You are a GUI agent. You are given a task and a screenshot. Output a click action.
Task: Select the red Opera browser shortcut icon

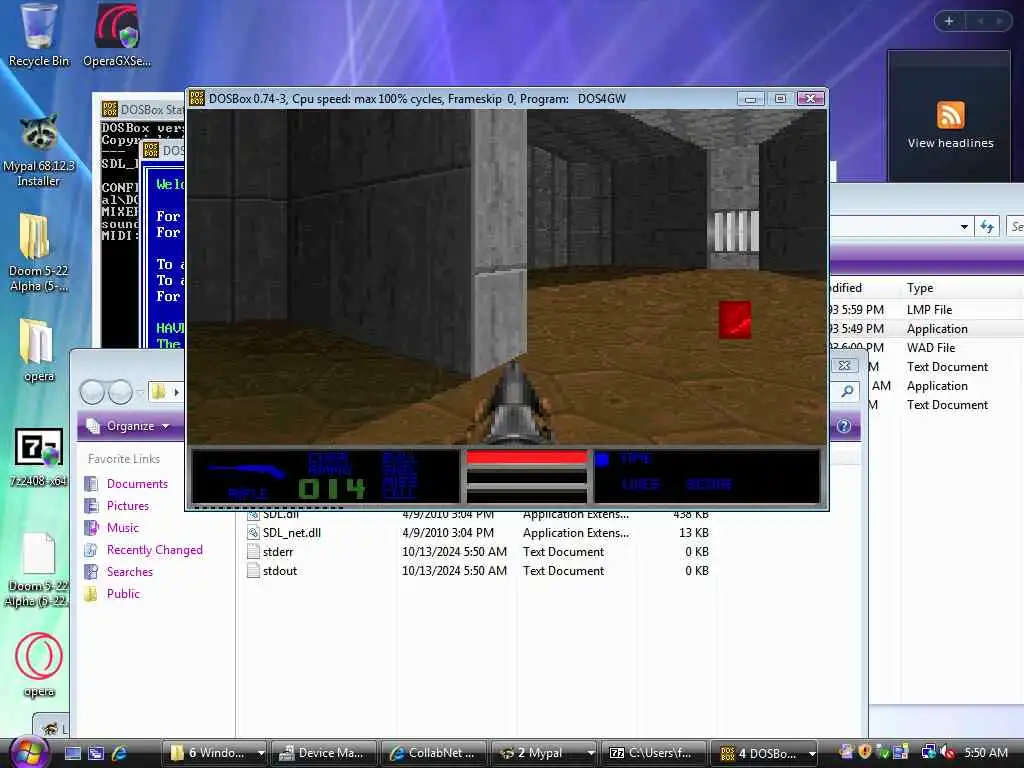pos(39,664)
